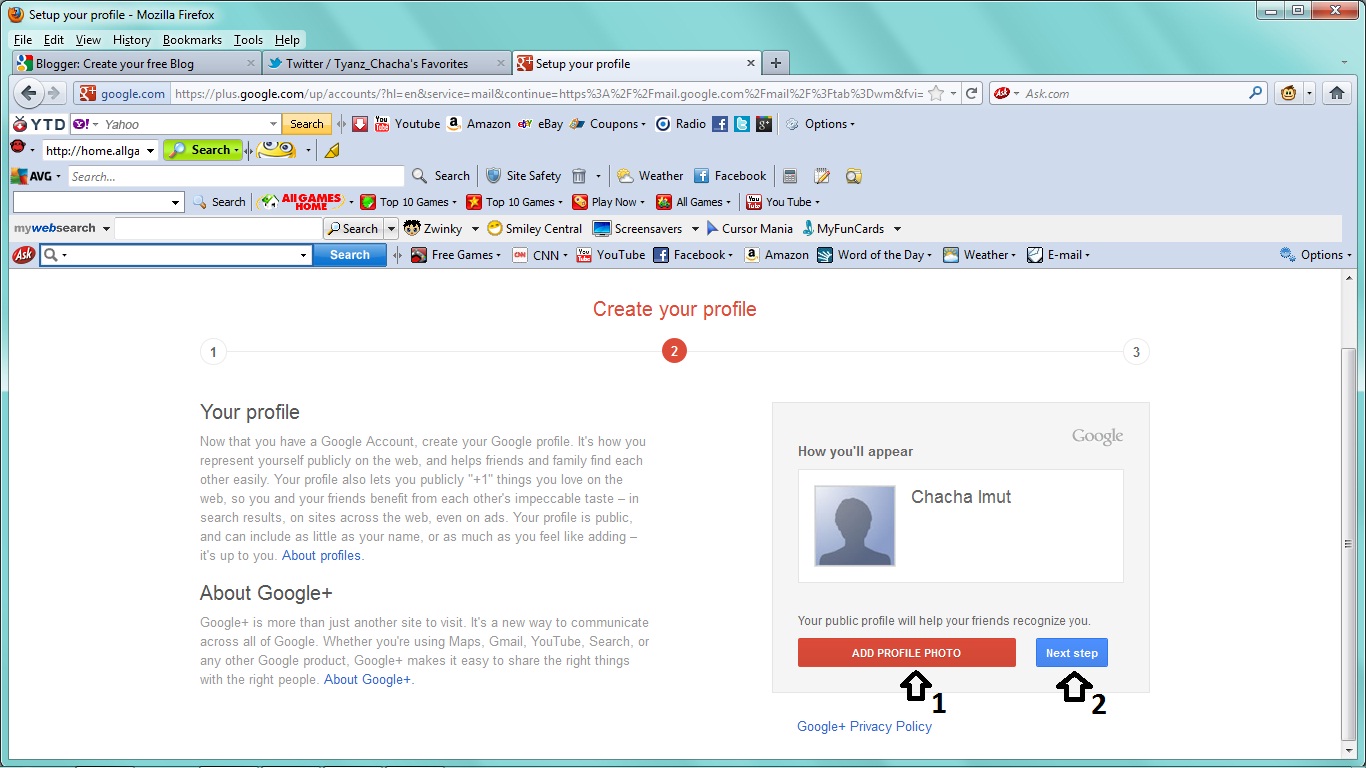Viewport: 1366px width, 768px height.
Task: Focus the AVG Search... input field
Action: click(x=236, y=176)
